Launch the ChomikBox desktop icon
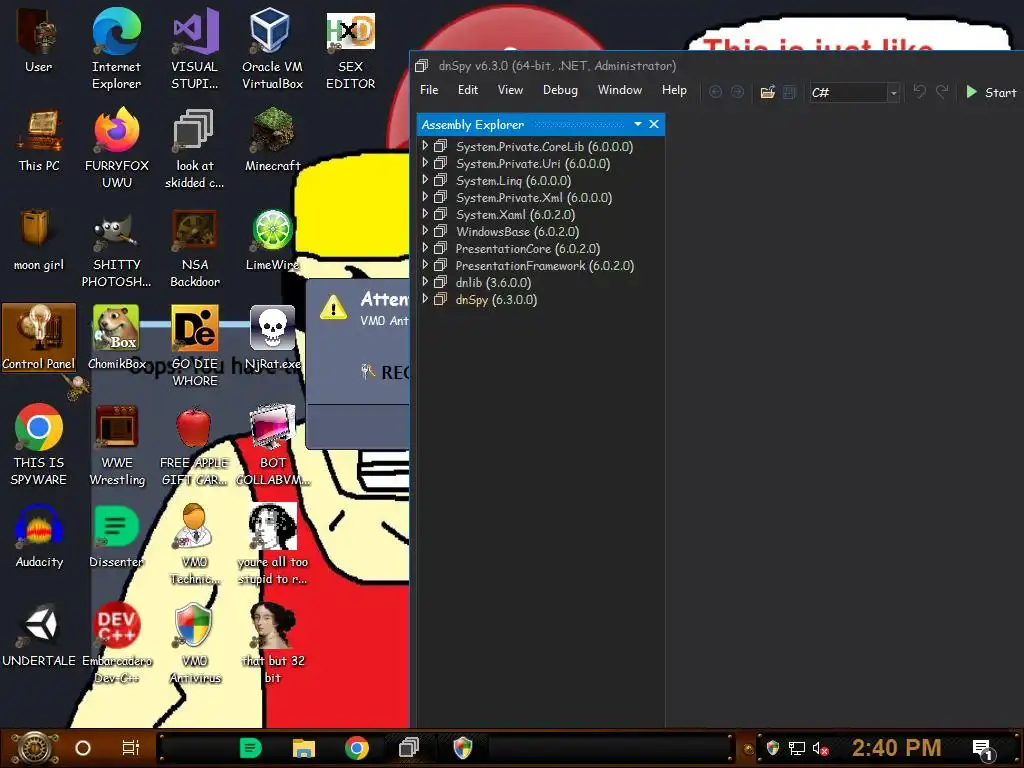The width and height of the screenshot is (1024, 768). [116, 338]
